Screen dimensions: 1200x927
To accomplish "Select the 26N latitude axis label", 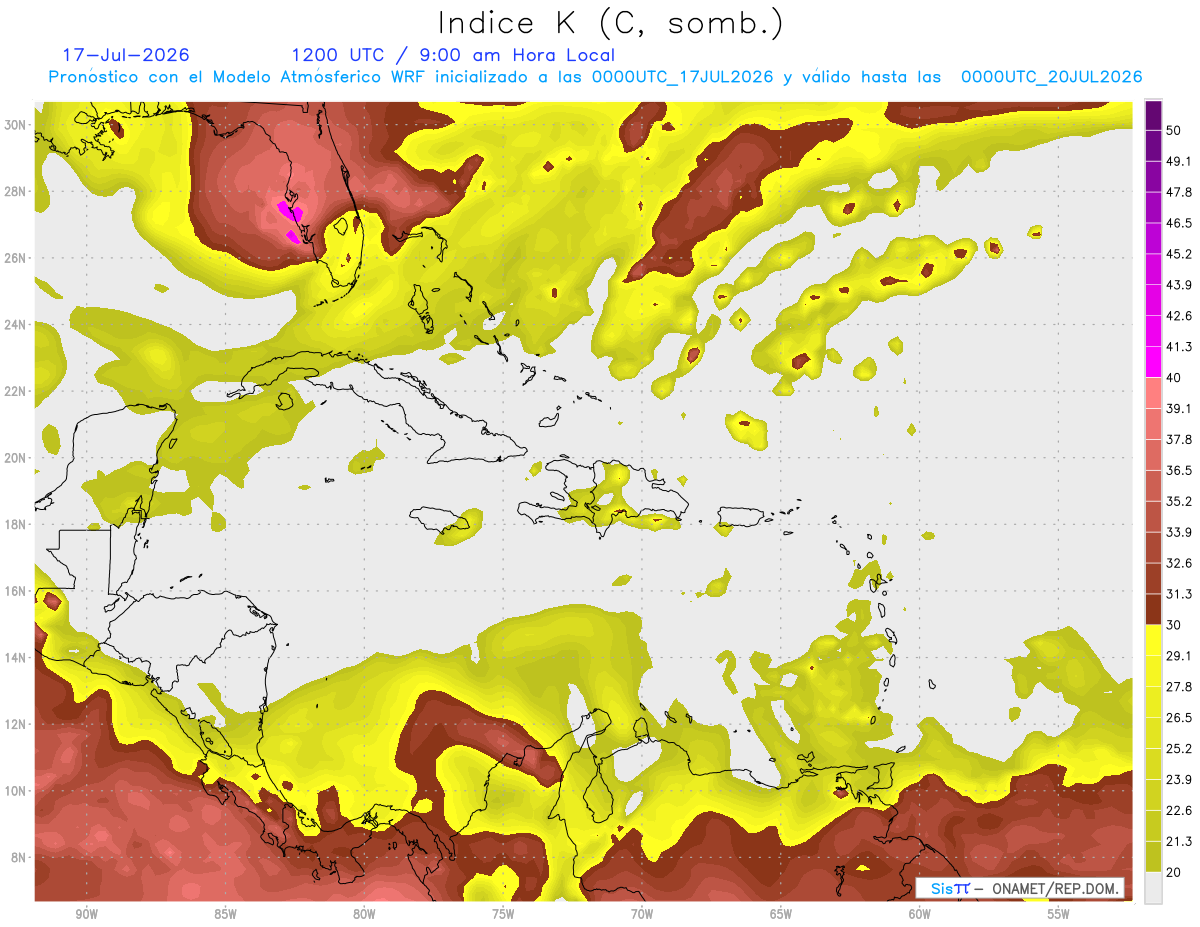I will pyautogui.click(x=16, y=258).
